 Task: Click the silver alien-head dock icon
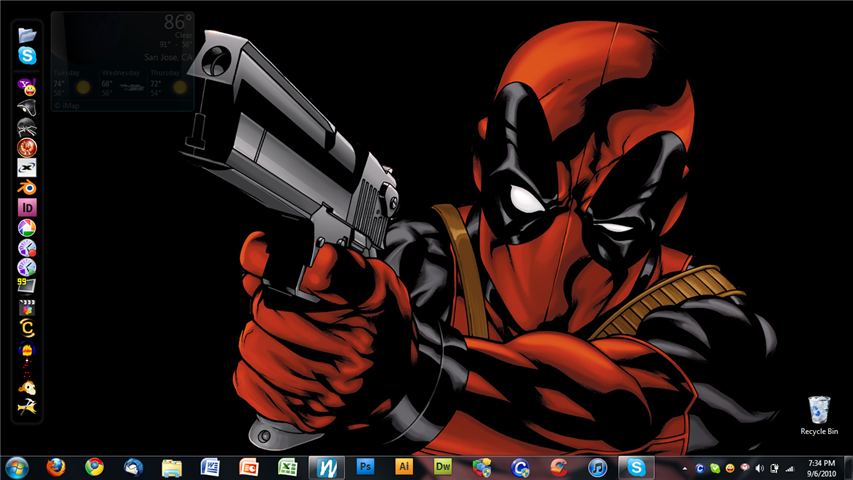[27, 107]
